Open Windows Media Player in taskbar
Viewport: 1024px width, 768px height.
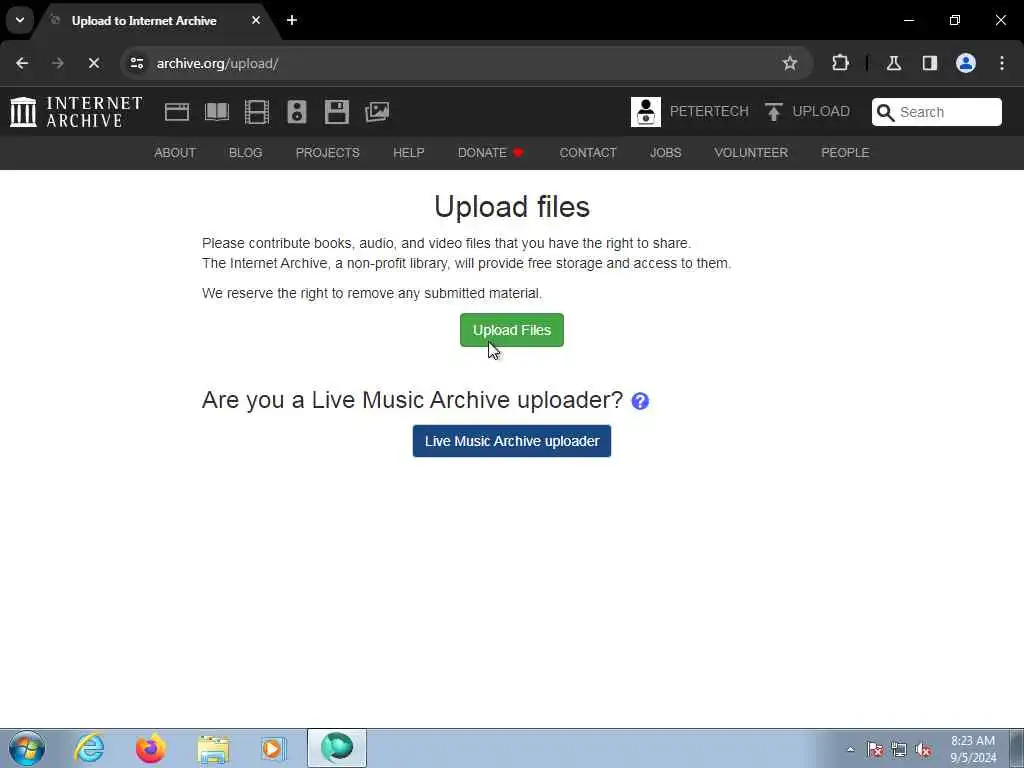273,749
